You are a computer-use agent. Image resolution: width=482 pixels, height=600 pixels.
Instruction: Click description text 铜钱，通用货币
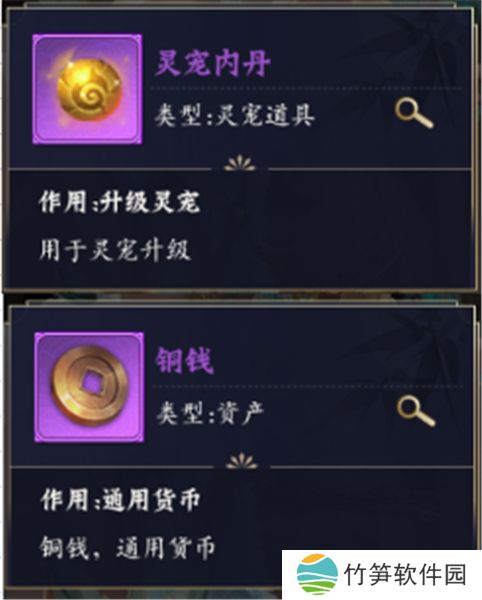click(x=127, y=548)
